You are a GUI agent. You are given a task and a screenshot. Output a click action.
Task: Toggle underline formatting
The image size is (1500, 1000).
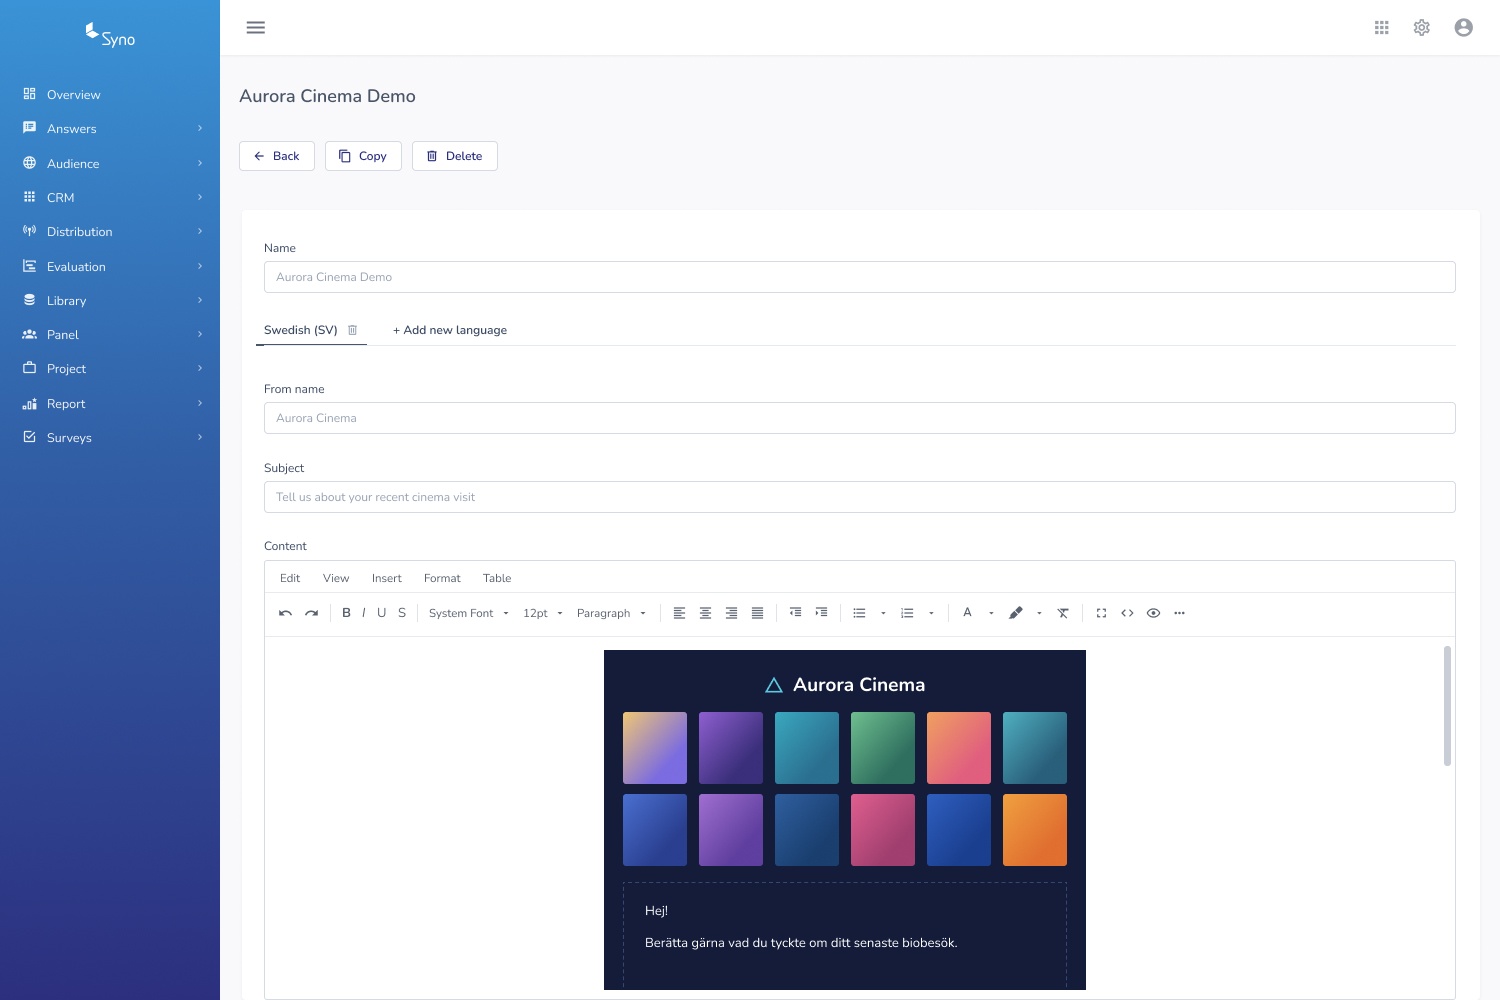click(381, 613)
